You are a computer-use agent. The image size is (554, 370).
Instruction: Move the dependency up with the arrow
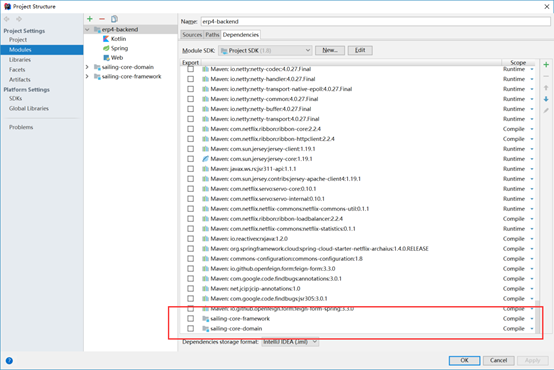[546, 88]
